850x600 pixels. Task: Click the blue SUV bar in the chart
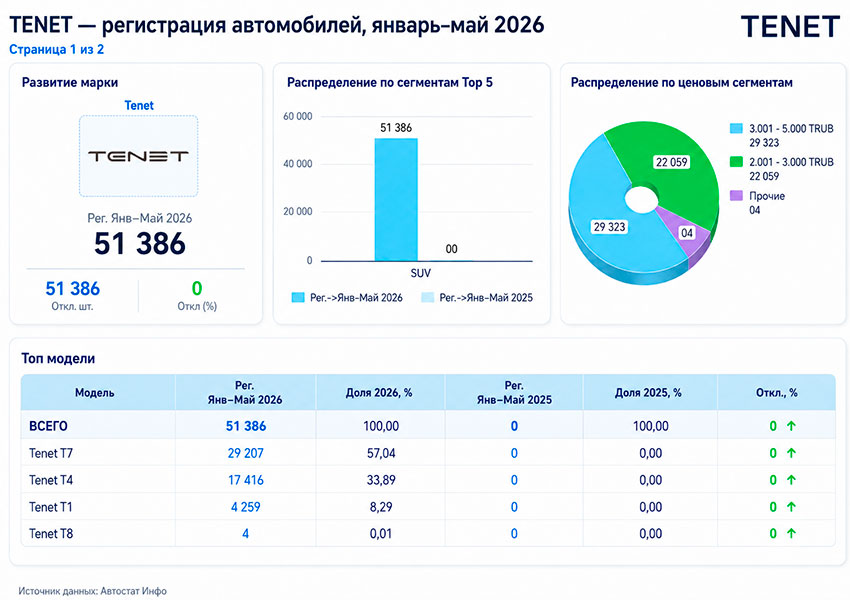396,199
